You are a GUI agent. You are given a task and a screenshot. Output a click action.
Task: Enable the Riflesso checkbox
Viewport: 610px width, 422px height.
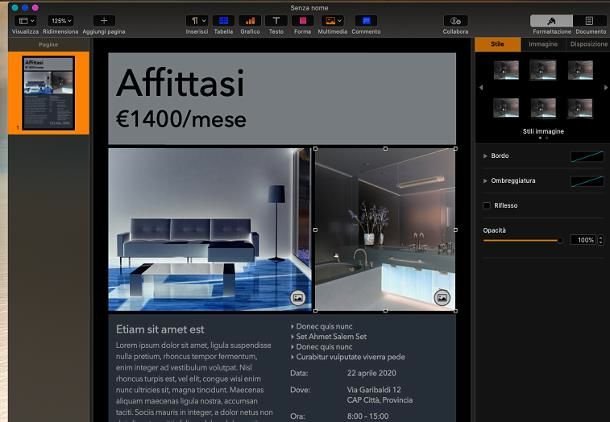(x=487, y=205)
